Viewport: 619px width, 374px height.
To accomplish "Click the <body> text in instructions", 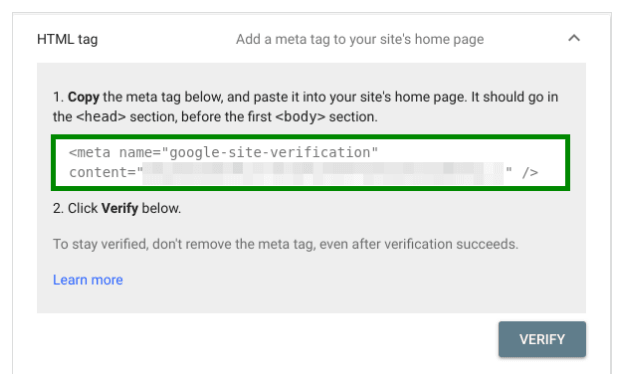I will (300, 117).
